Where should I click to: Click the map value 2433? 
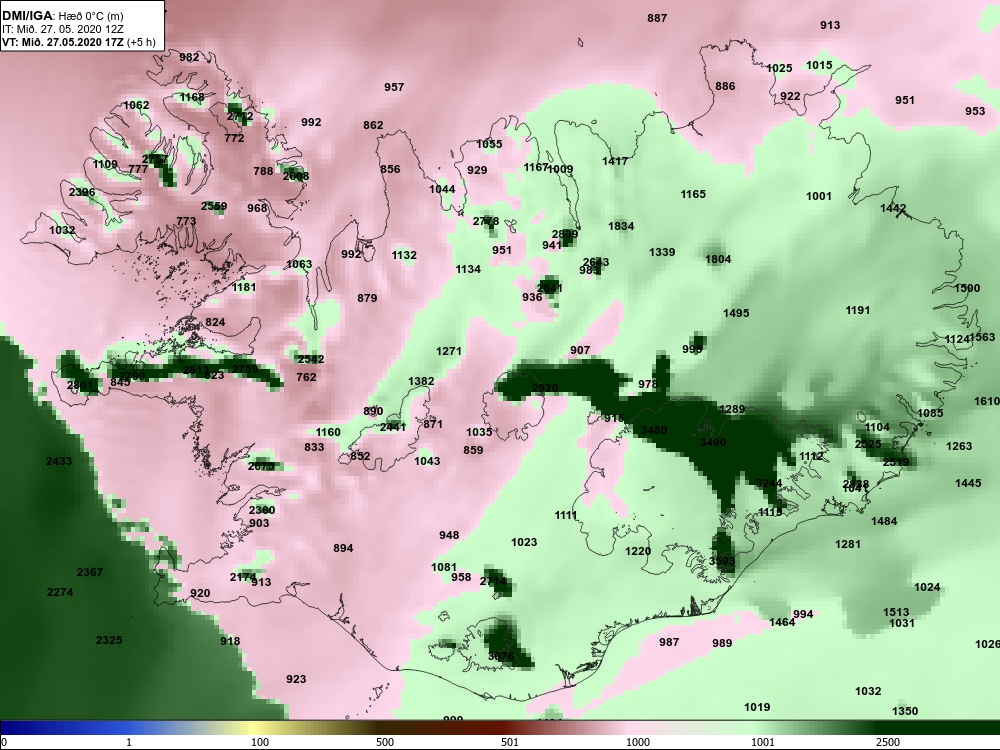point(59,461)
